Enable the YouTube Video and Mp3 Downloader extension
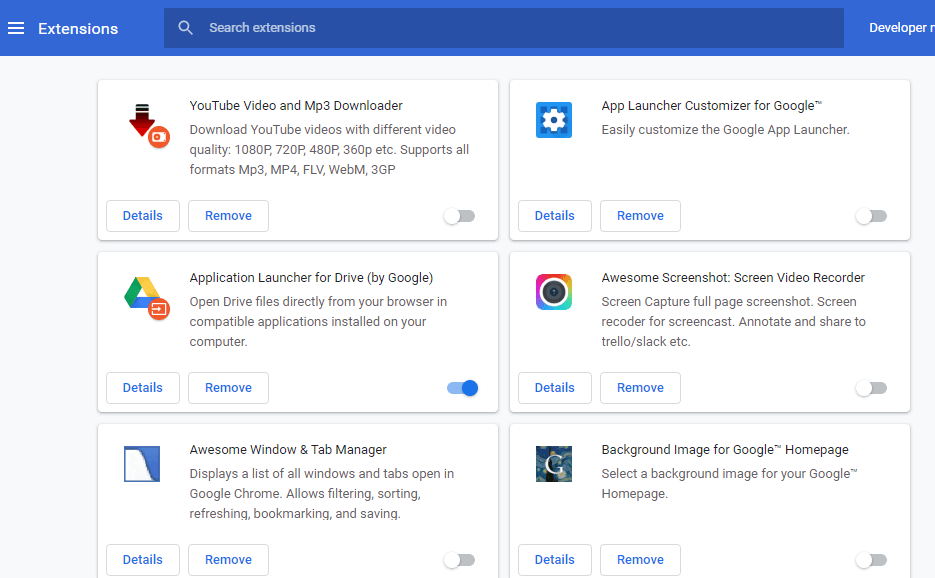935x578 pixels. (459, 215)
